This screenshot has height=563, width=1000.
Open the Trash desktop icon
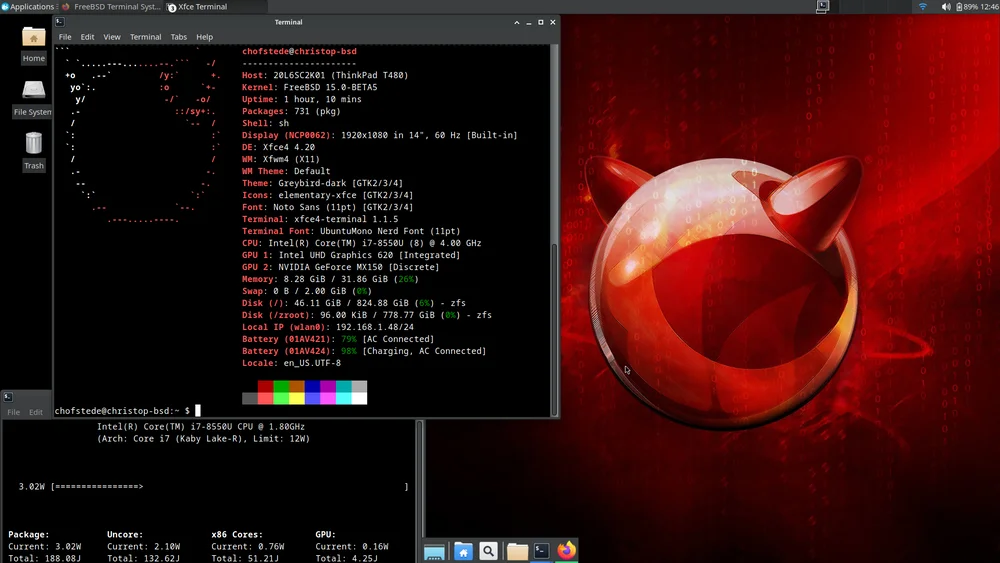coord(34,151)
